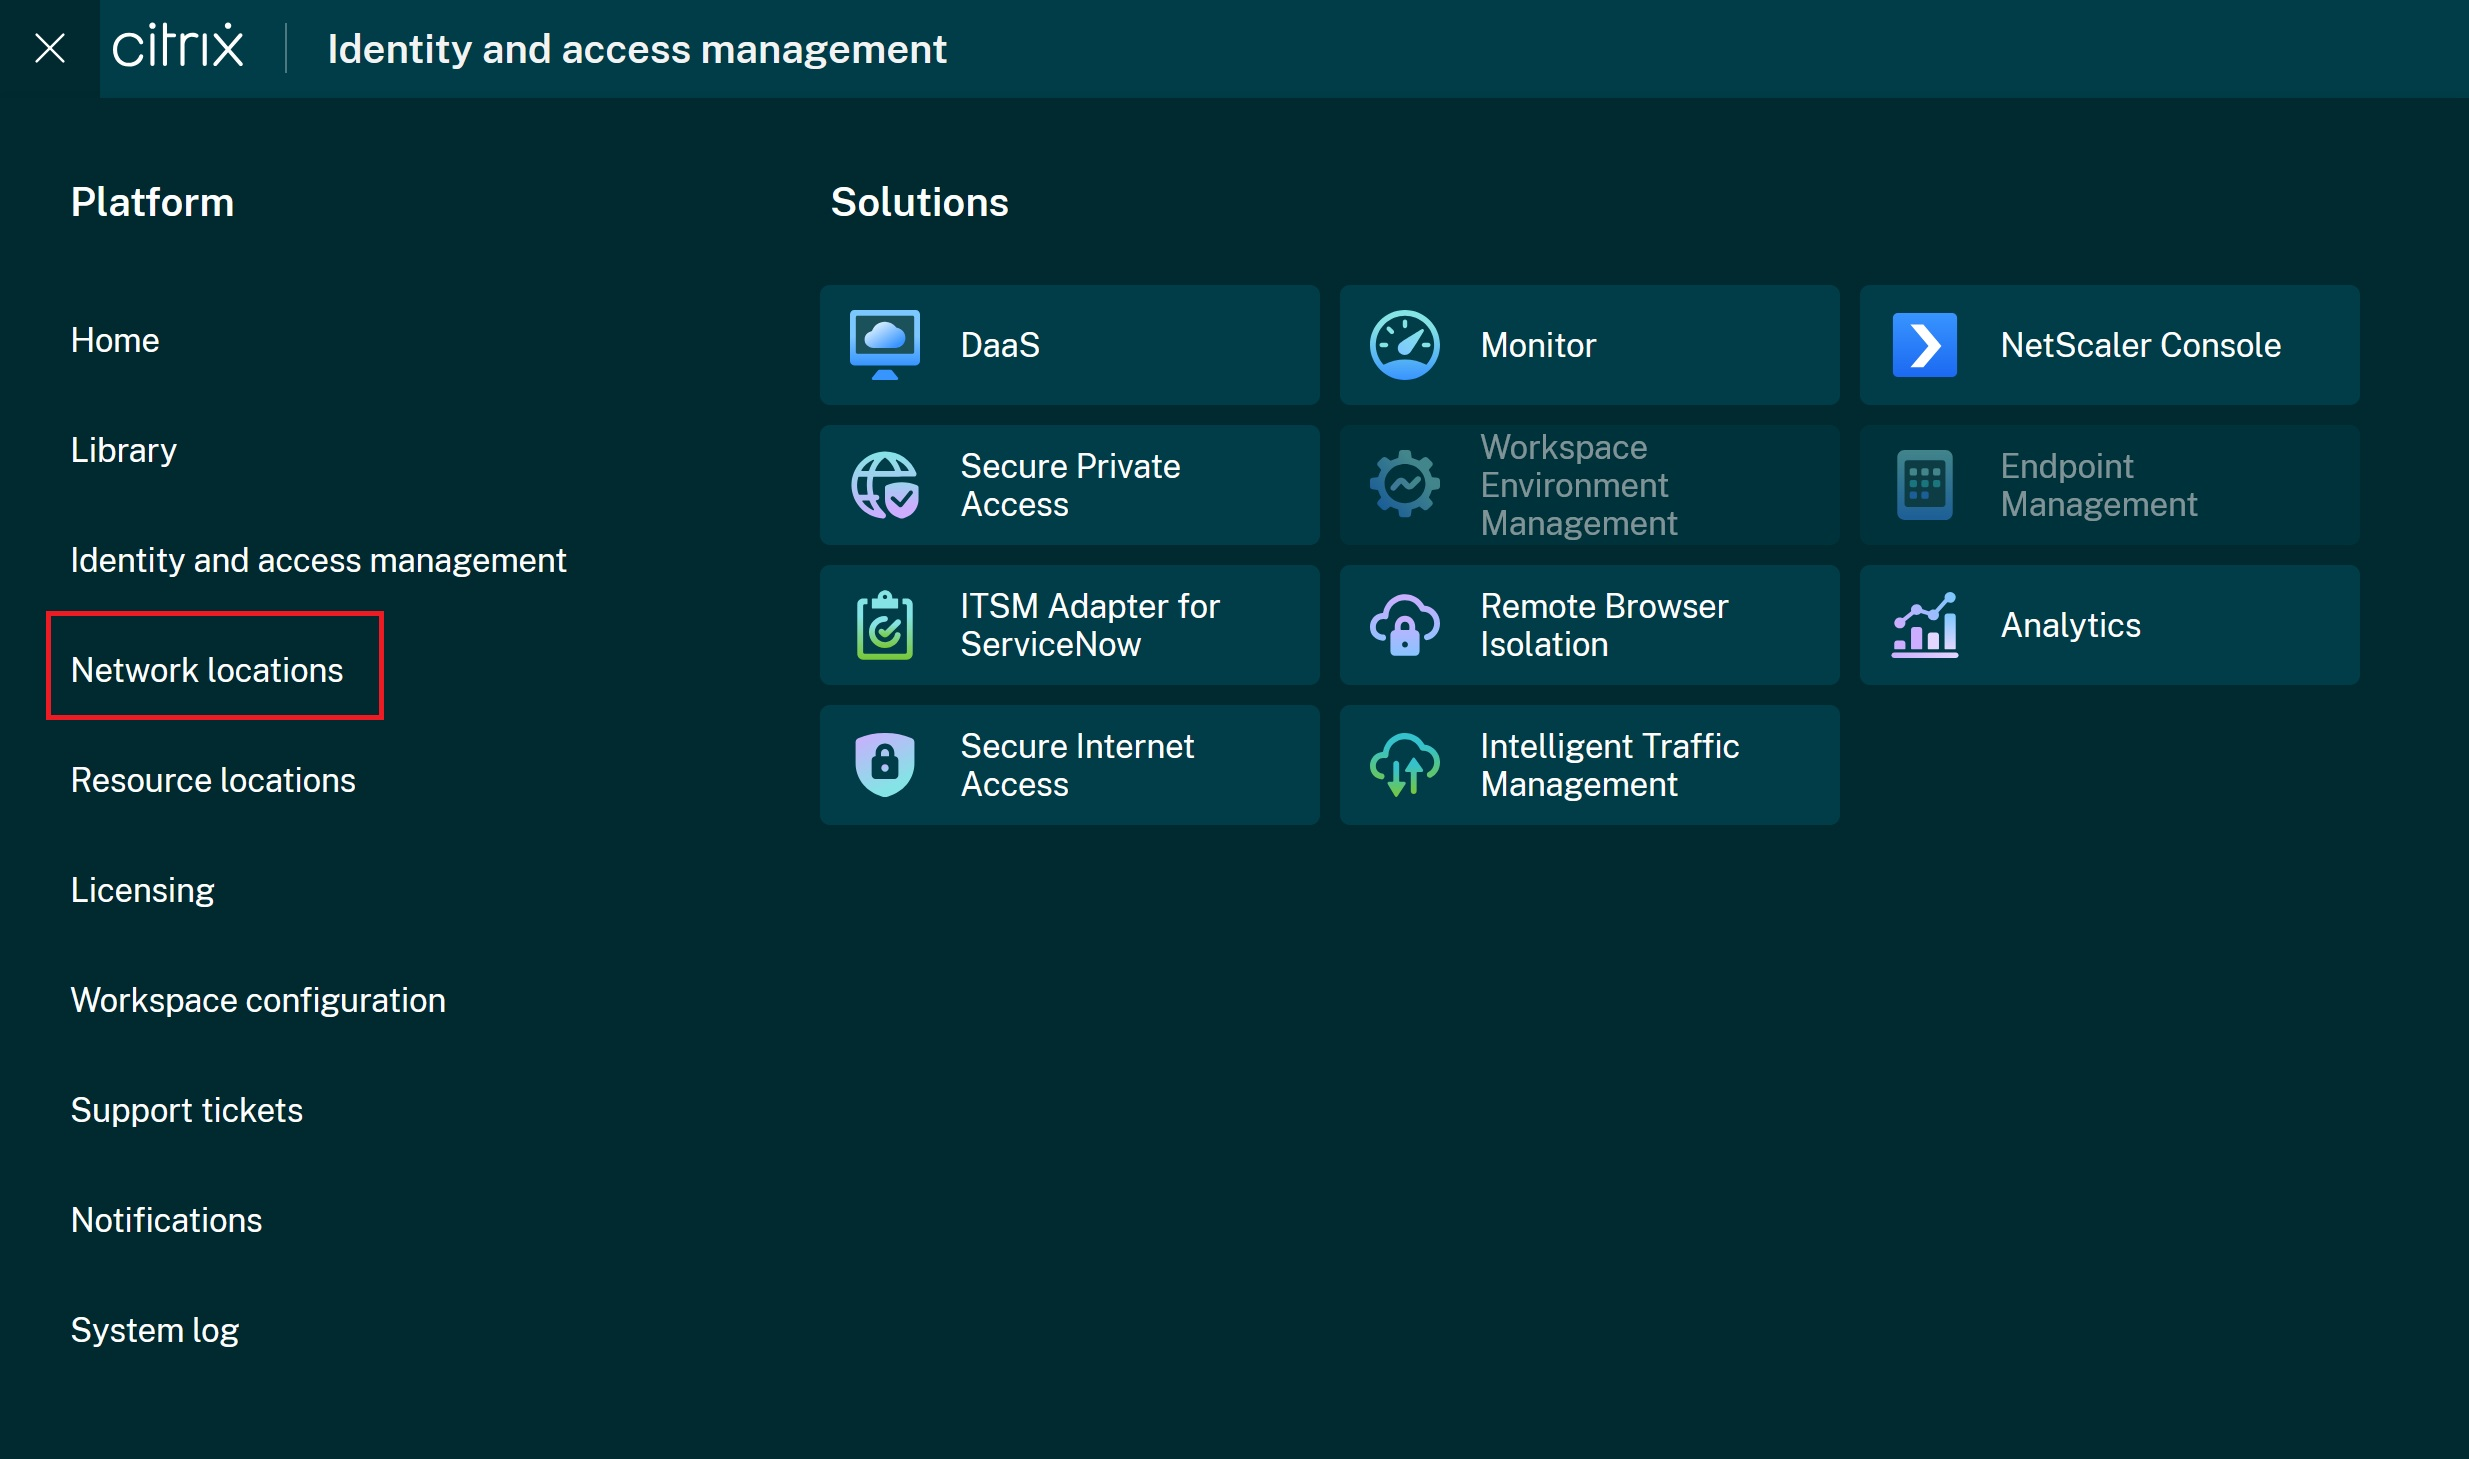
Task: Launch Intelligent Traffic Management
Action: [1588, 764]
